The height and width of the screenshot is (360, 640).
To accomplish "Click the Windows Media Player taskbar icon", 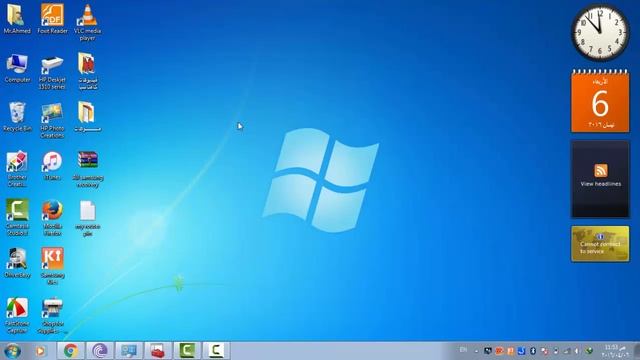I will coord(40,351).
